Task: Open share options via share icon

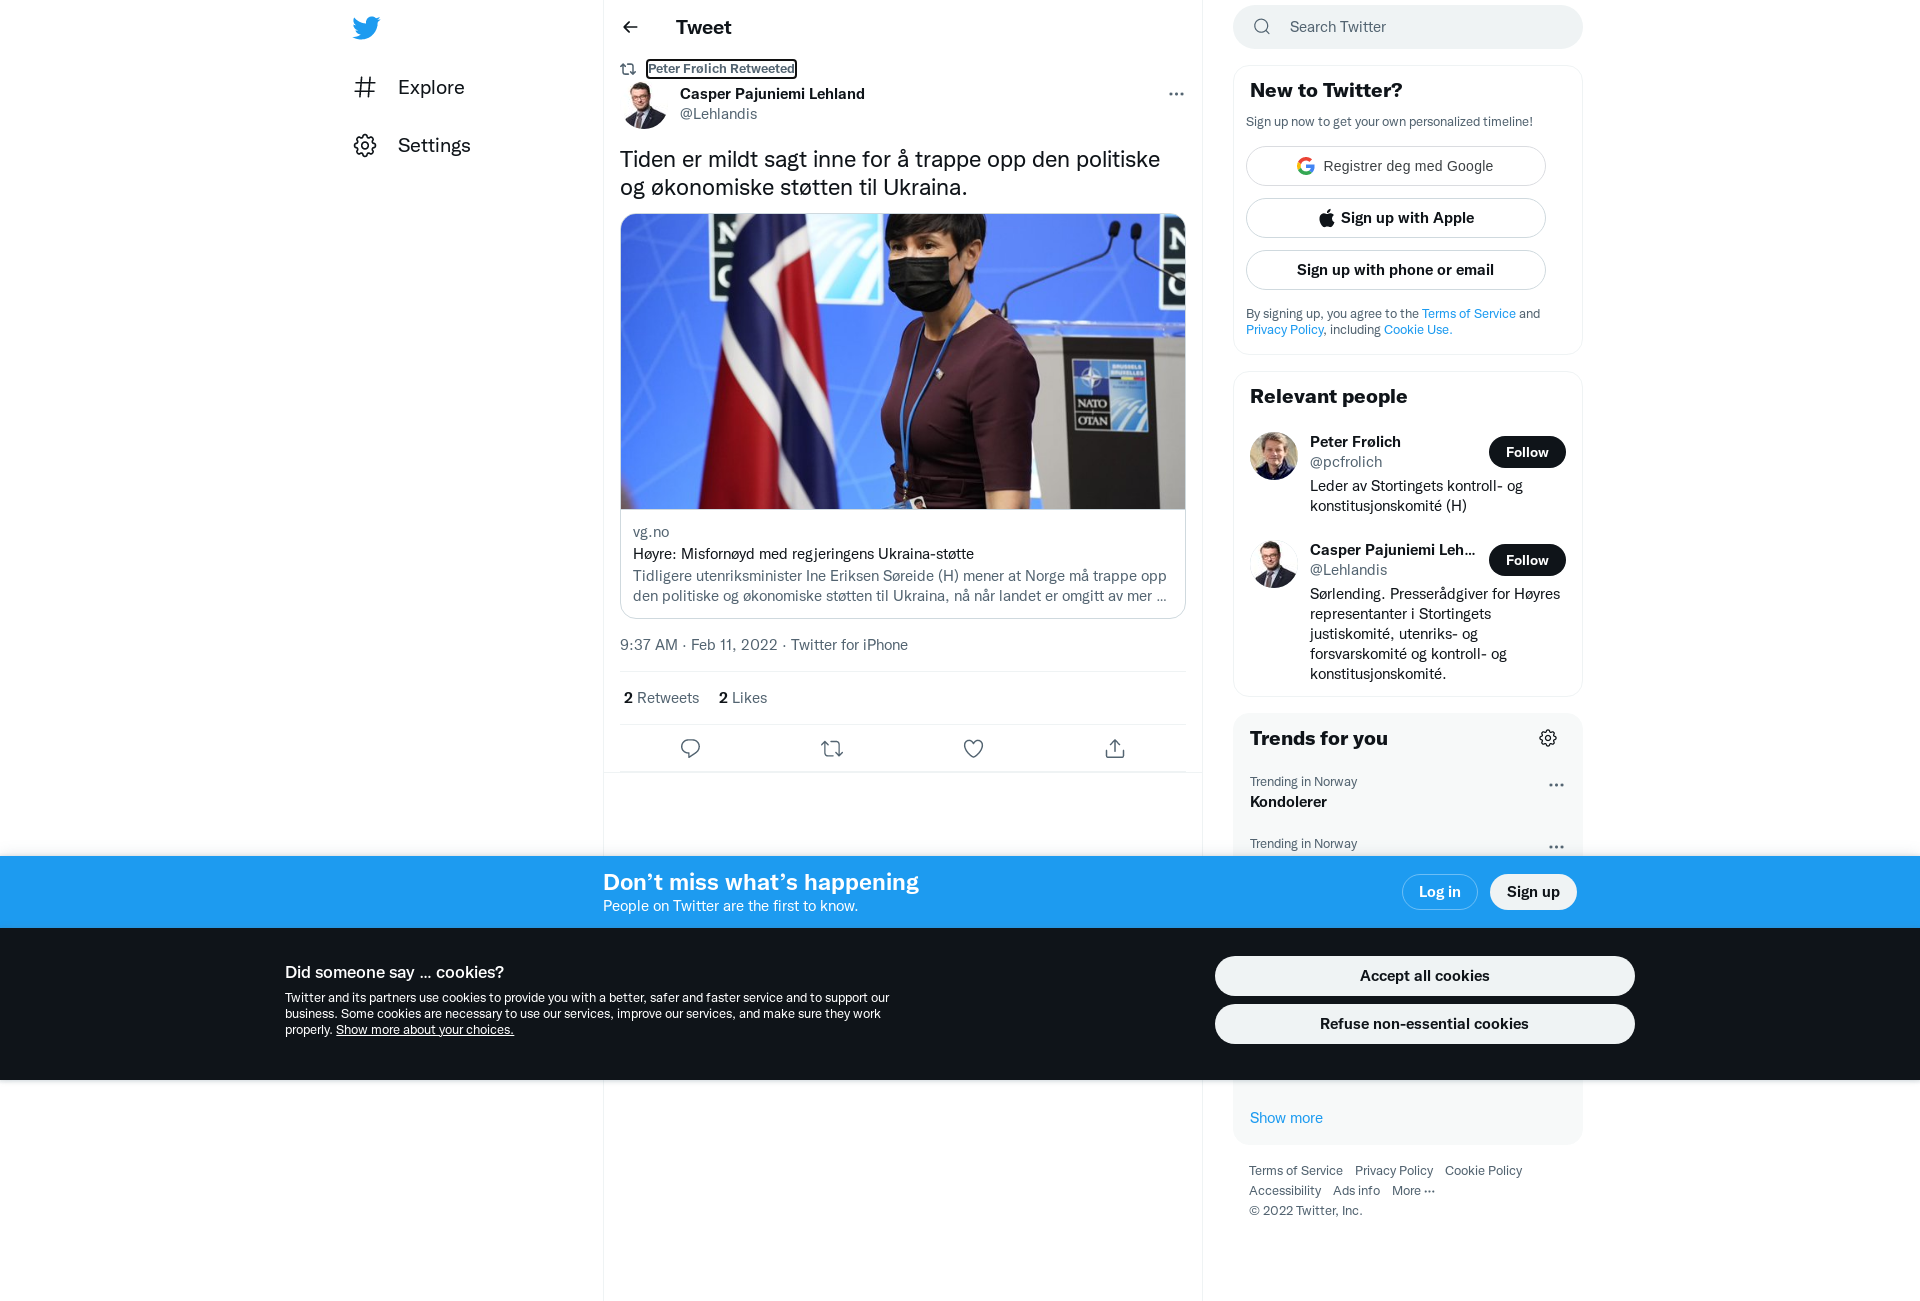Action: (1115, 748)
